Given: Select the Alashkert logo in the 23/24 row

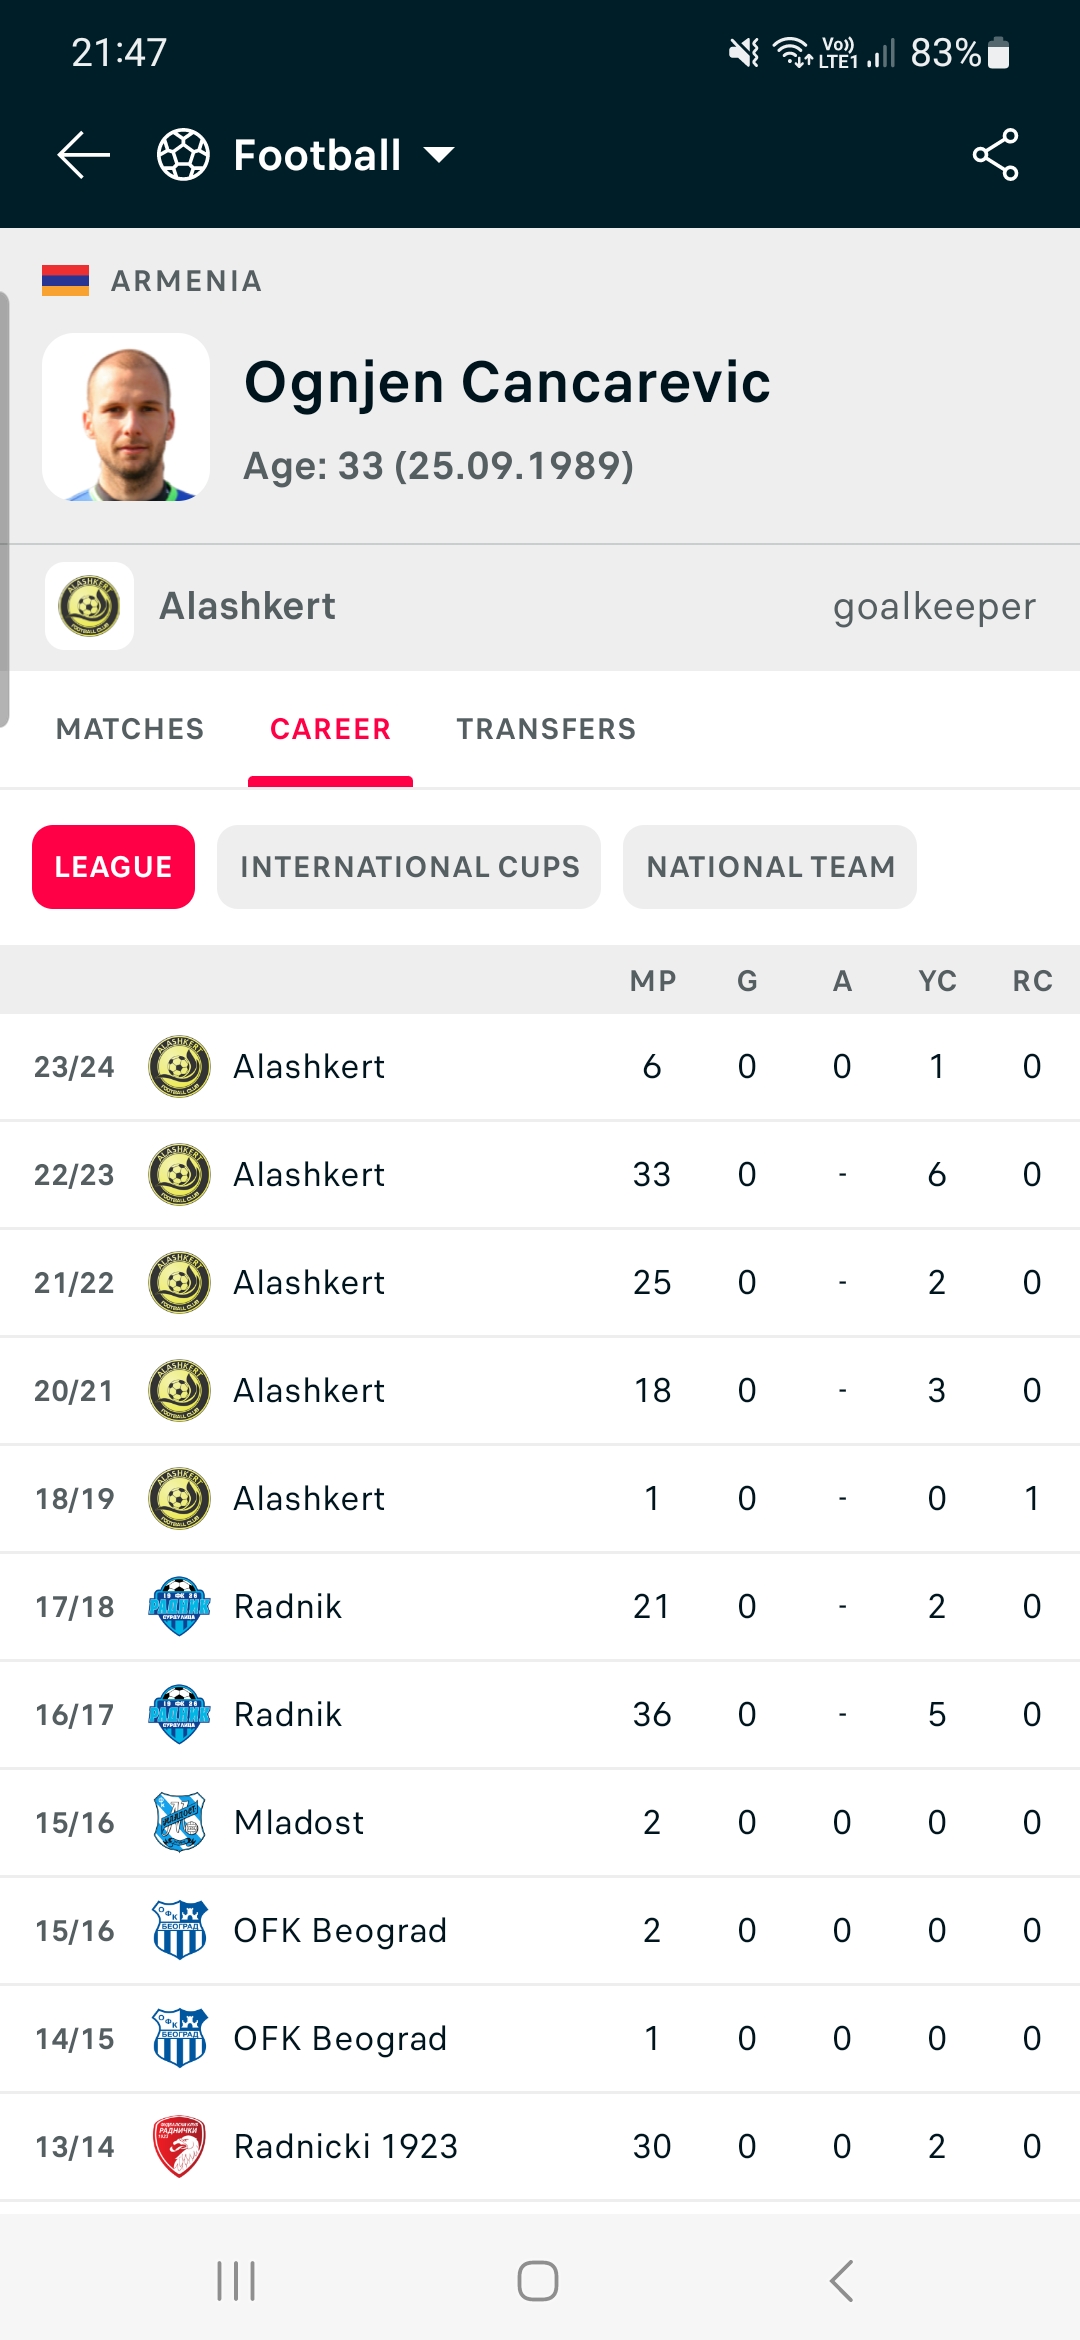Looking at the screenshot, I should (178, 1065).
